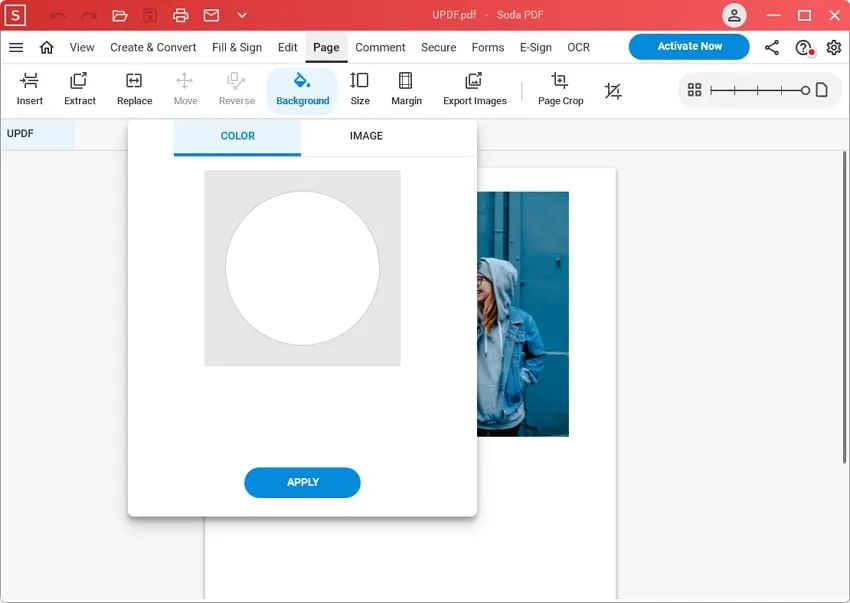Switch to the IMAGE tab
The height and width of the screenshot is (603, 850).
(366, 136)
